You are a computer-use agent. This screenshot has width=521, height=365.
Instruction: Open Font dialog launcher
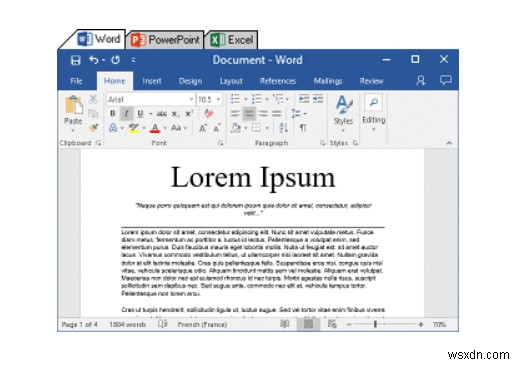220,143
